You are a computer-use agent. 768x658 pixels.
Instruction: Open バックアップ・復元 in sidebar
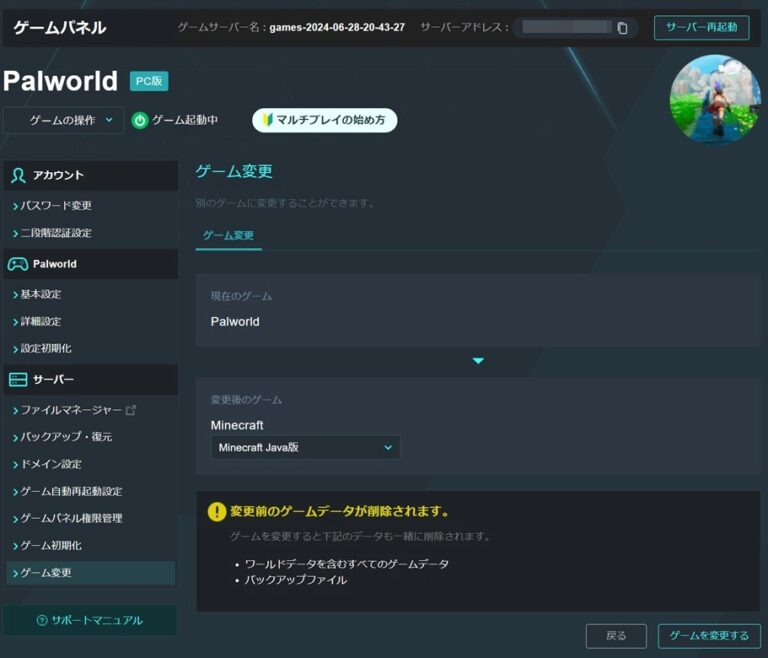(x=63, y=437)
